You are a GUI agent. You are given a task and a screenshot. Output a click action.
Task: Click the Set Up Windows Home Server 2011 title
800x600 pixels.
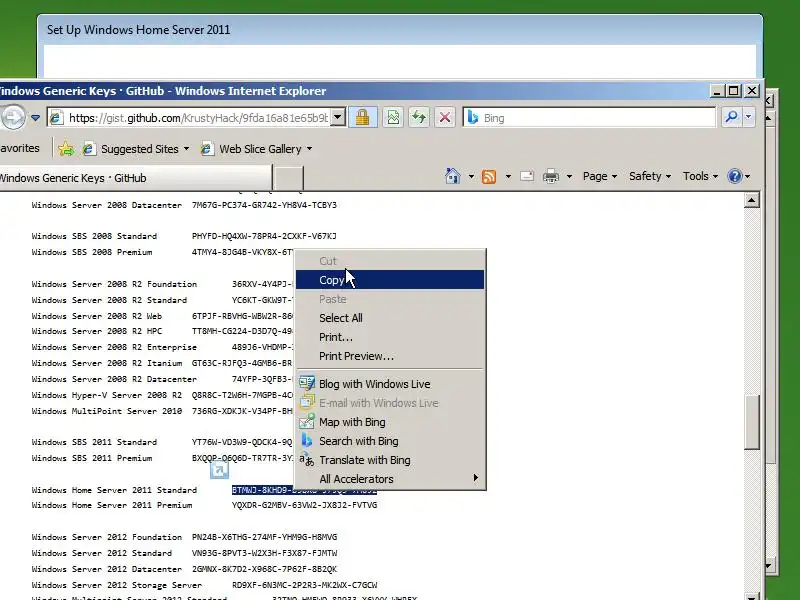click(x=139, y=30)
